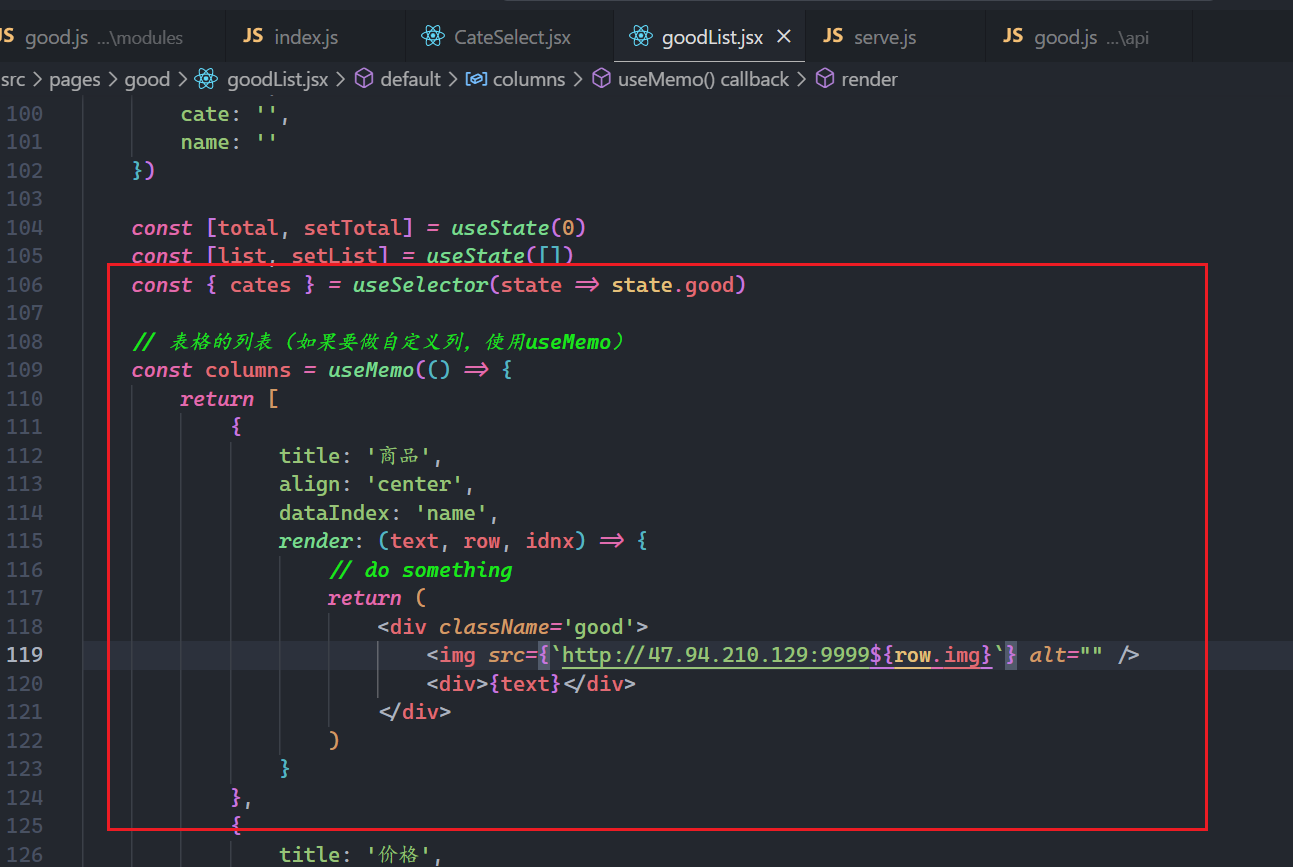The height and width of the screenshot is (867, 1293).
Task: Click the 'good' folder breadcrumb
Action: (x=147, y=79)
